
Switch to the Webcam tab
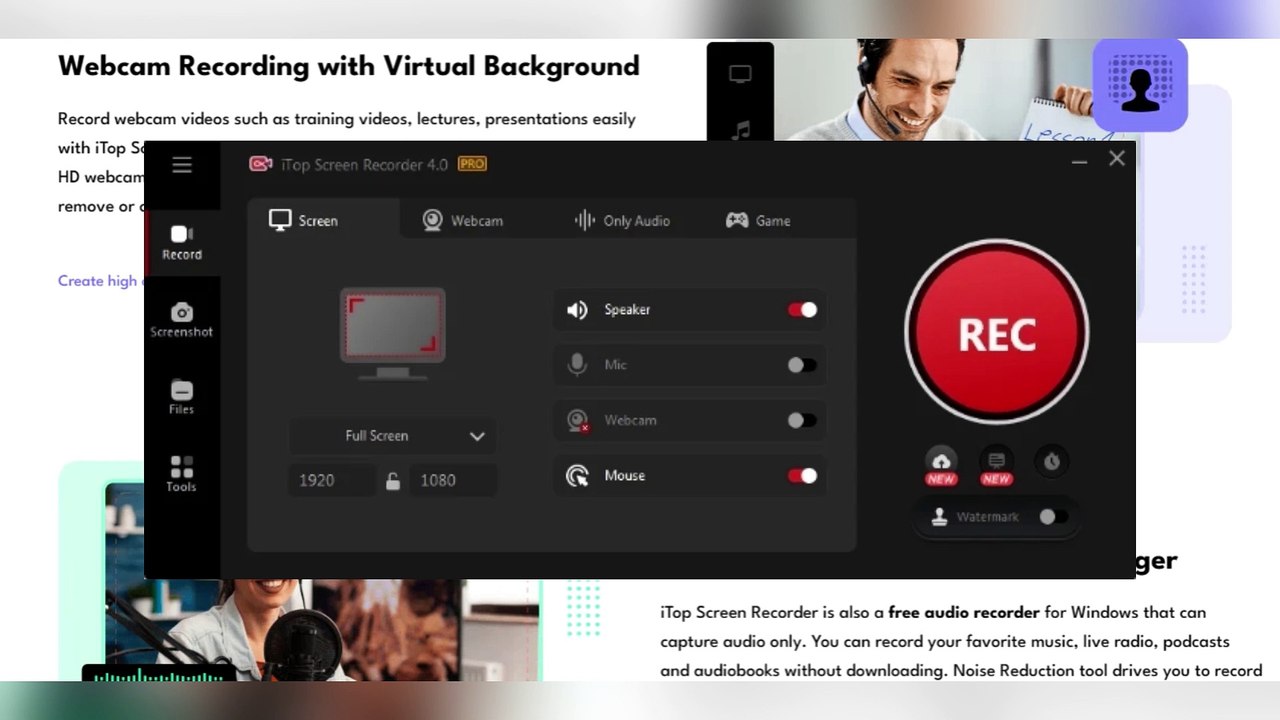point(462,220)
